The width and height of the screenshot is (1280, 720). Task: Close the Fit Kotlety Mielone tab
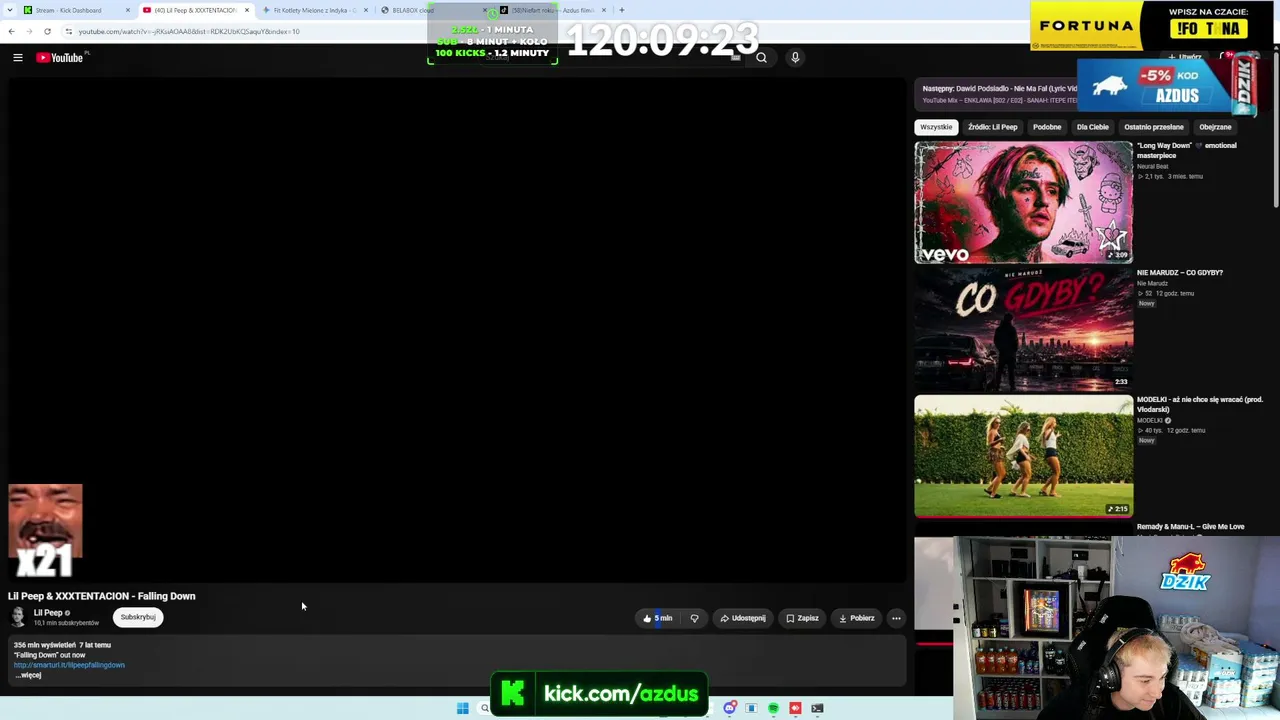(x=366, y=10)
